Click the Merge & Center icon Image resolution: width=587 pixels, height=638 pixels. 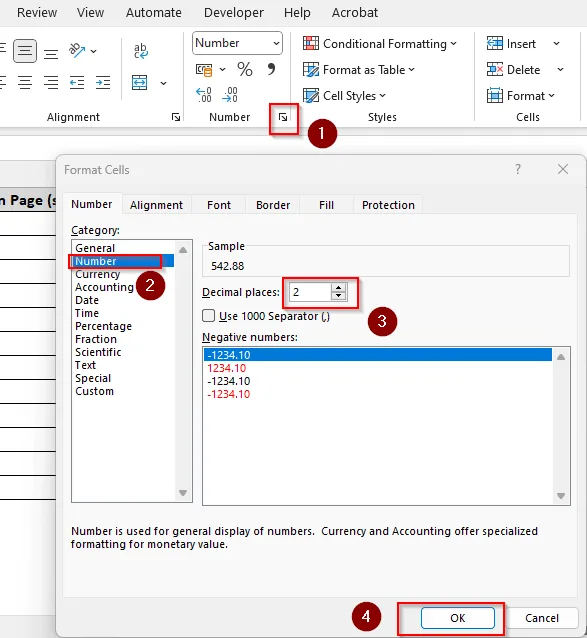pos(140,83)
